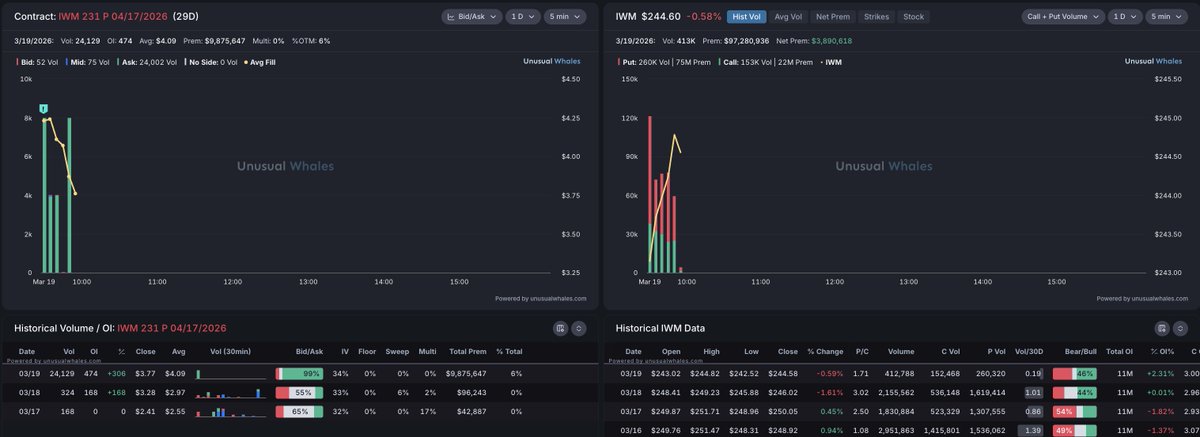This screenshot has width=1200, height=437.
Task: Open contract link in Historical Volume / OI title
Action: 172,327
